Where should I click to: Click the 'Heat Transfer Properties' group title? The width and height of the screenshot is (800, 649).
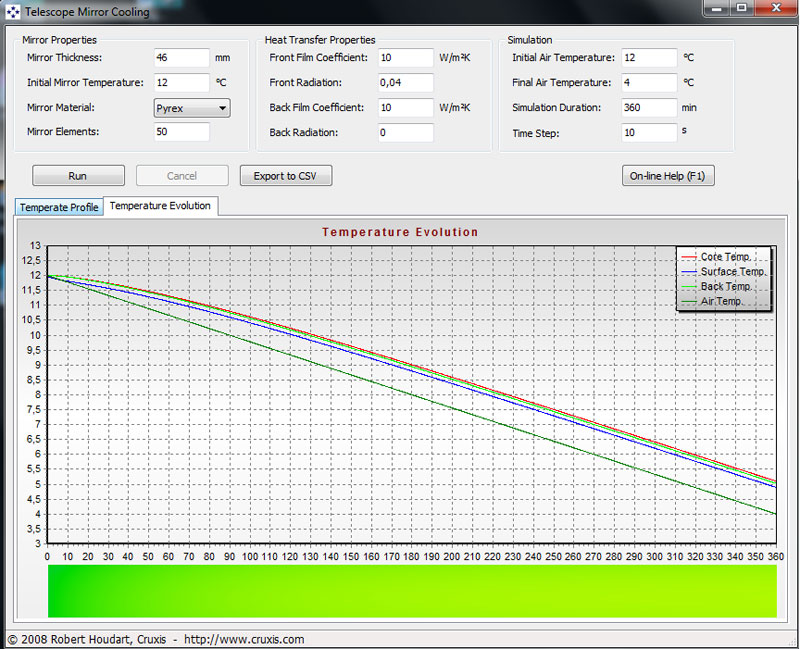320,40
